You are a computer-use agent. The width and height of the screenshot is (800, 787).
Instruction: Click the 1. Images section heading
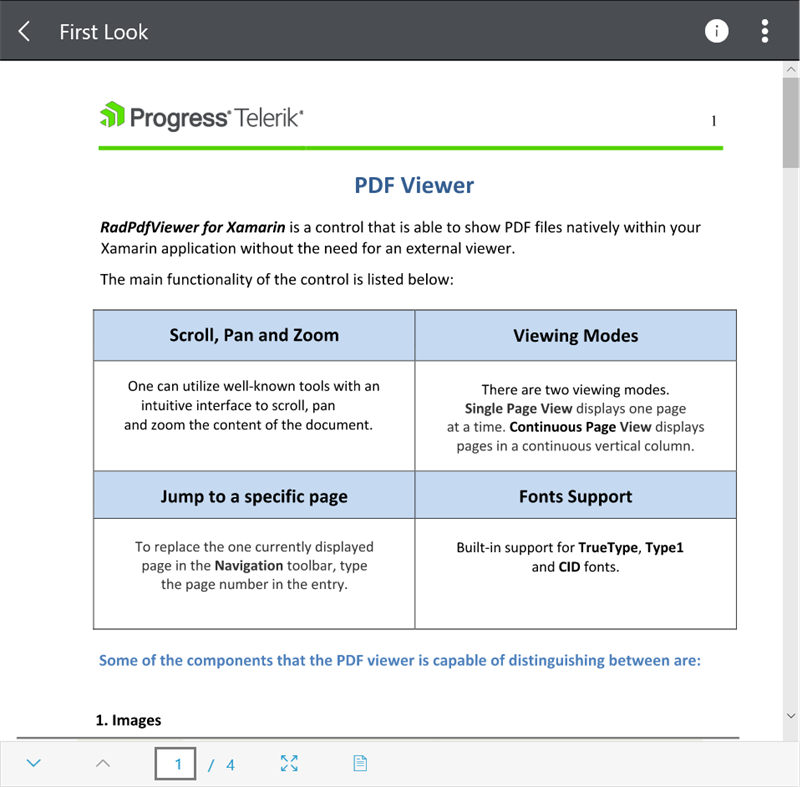tap(129, 720)
